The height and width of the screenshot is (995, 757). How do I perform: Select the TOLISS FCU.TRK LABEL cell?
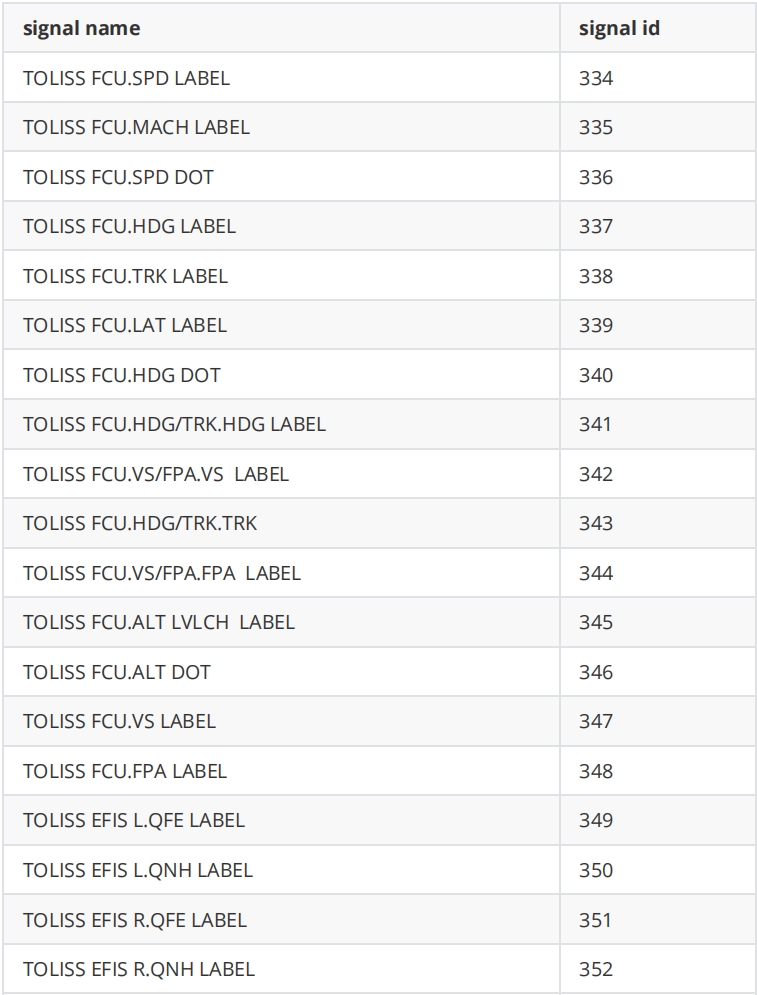pyautogui.click(x=125, y=276)
